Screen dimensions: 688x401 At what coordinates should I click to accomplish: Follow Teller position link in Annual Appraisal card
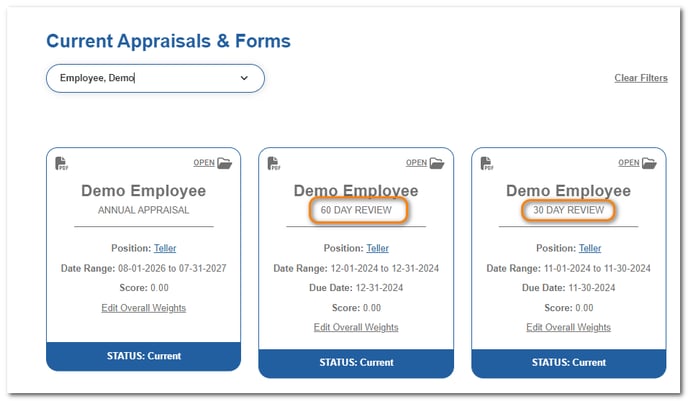tap(165, 248)
